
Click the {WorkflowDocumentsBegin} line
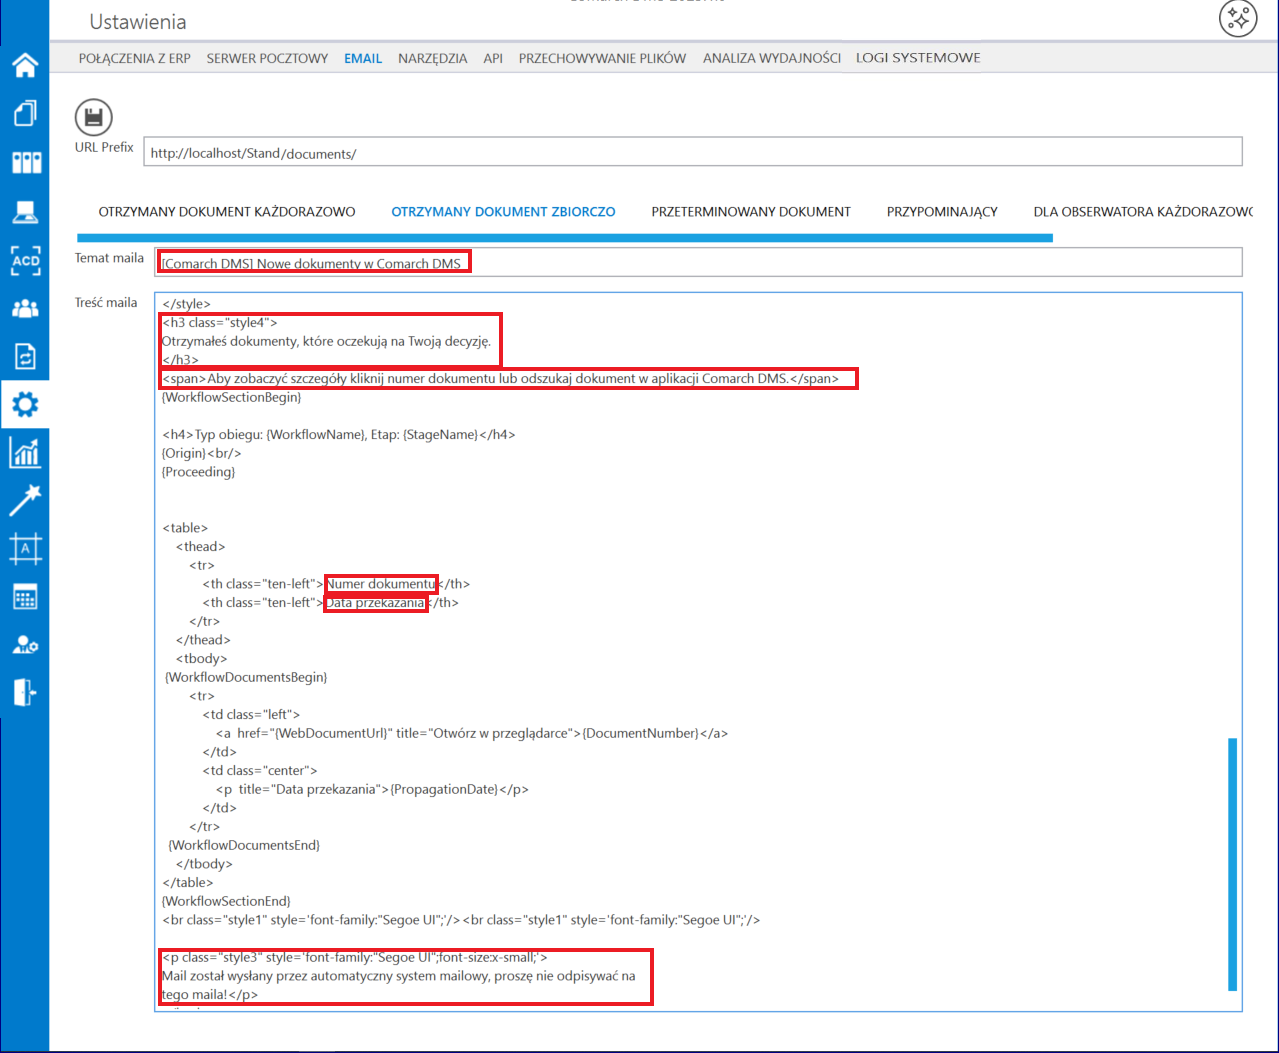coord(246,677)
